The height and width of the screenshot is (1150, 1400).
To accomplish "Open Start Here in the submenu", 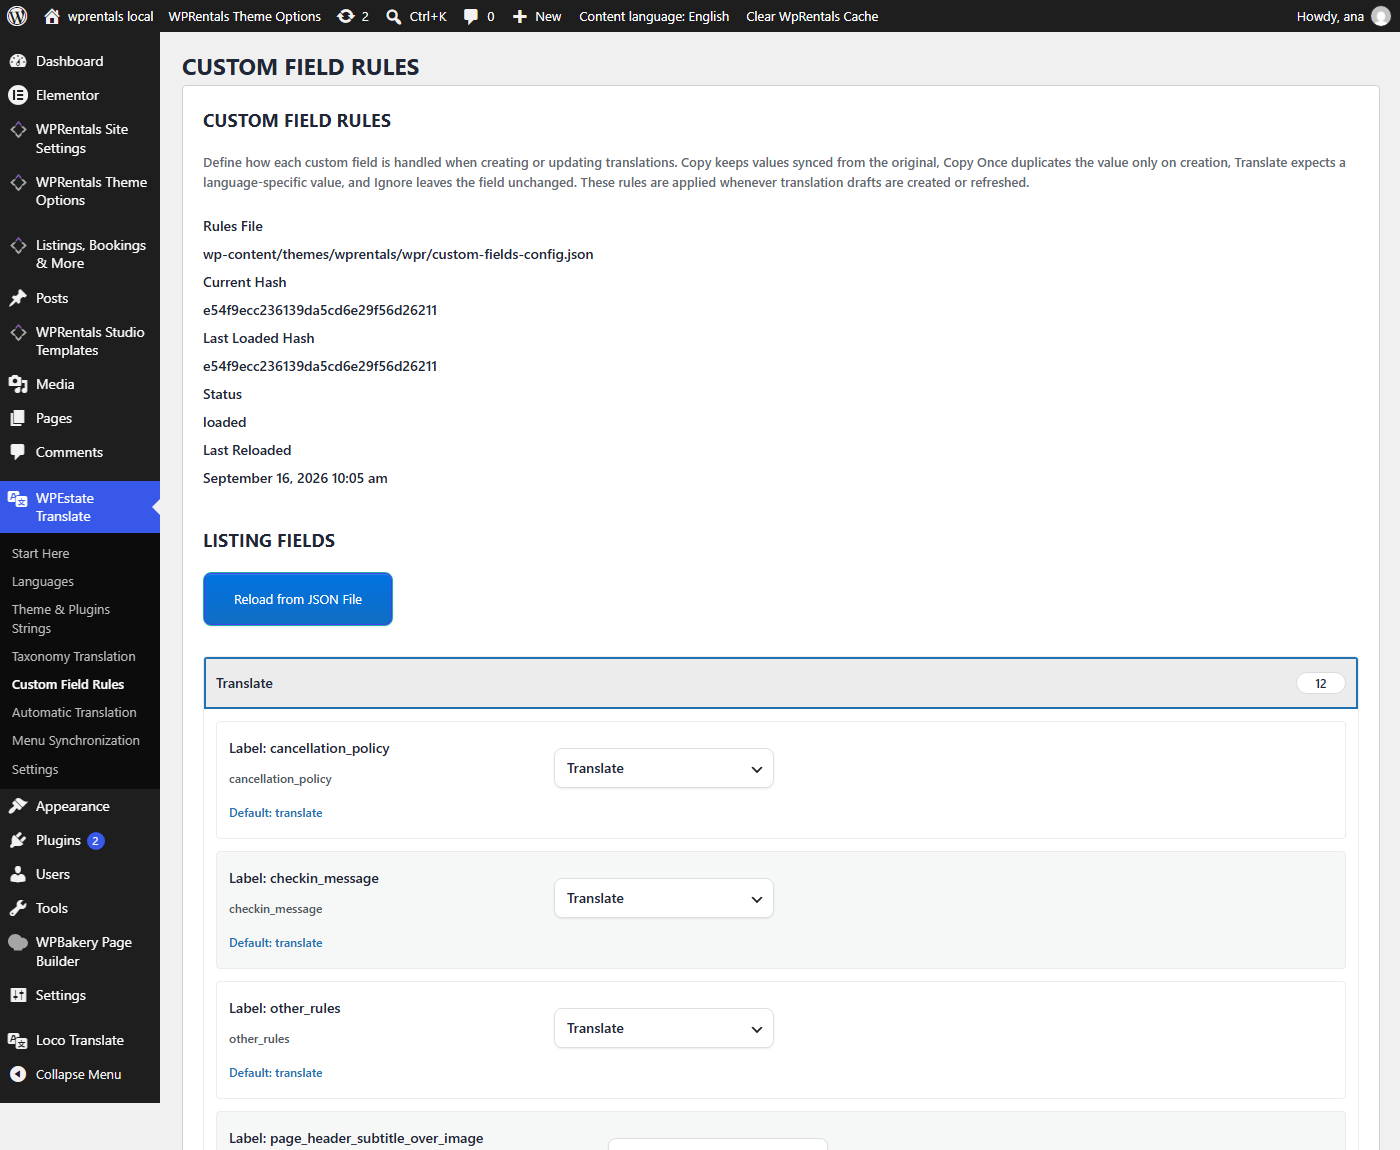I will coord(41,553).
